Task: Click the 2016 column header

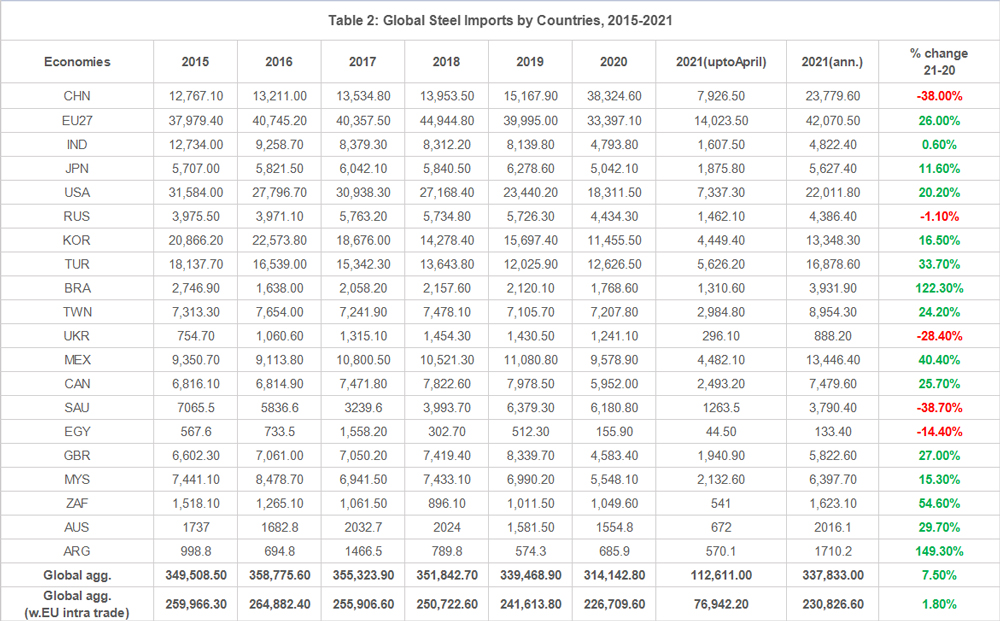Action: 279,61
